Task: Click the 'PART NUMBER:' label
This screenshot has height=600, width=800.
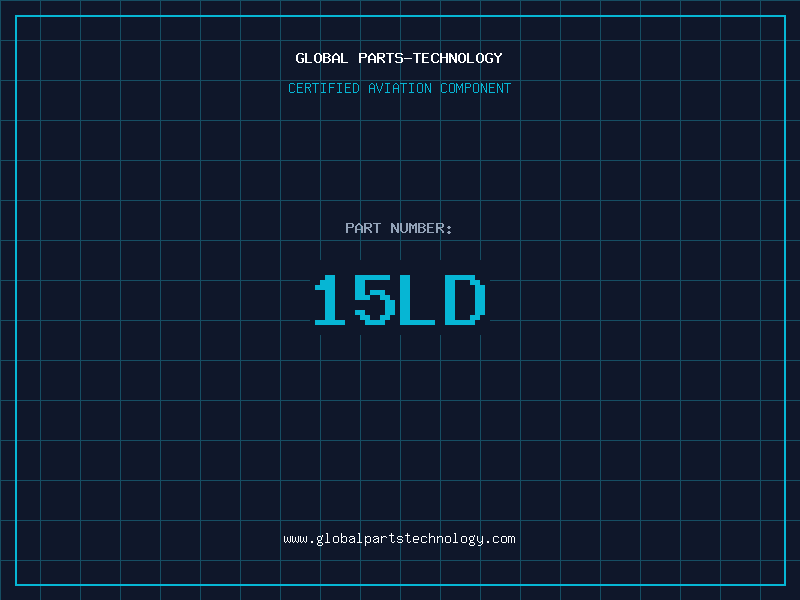Action: (399, 228)
